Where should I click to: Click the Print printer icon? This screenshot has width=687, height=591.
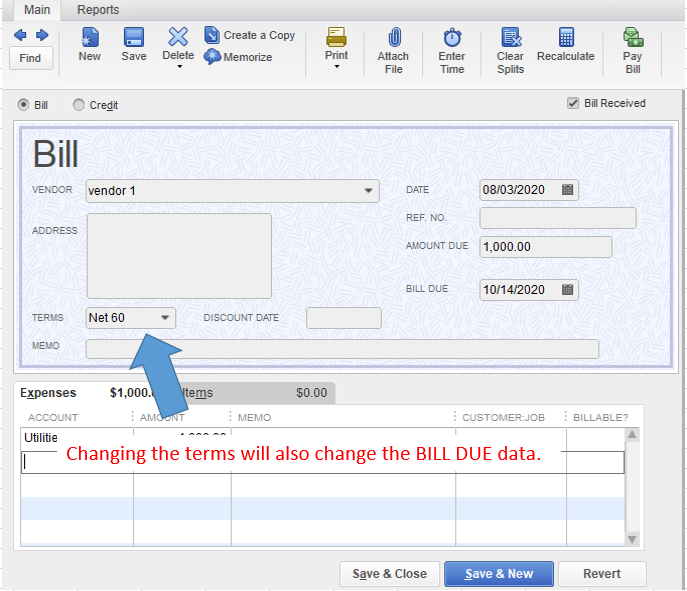(x=336, y=37)
